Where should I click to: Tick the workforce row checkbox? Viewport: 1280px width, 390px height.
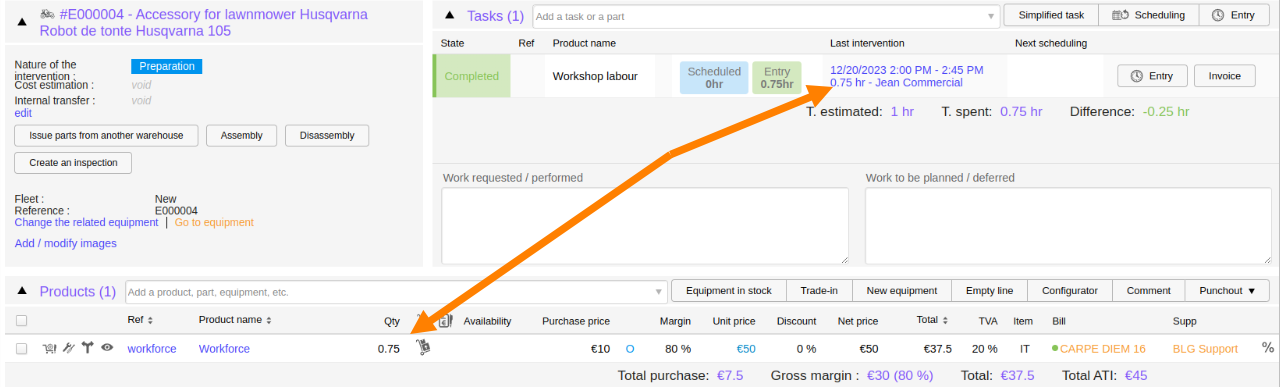(x=21, y=349)
